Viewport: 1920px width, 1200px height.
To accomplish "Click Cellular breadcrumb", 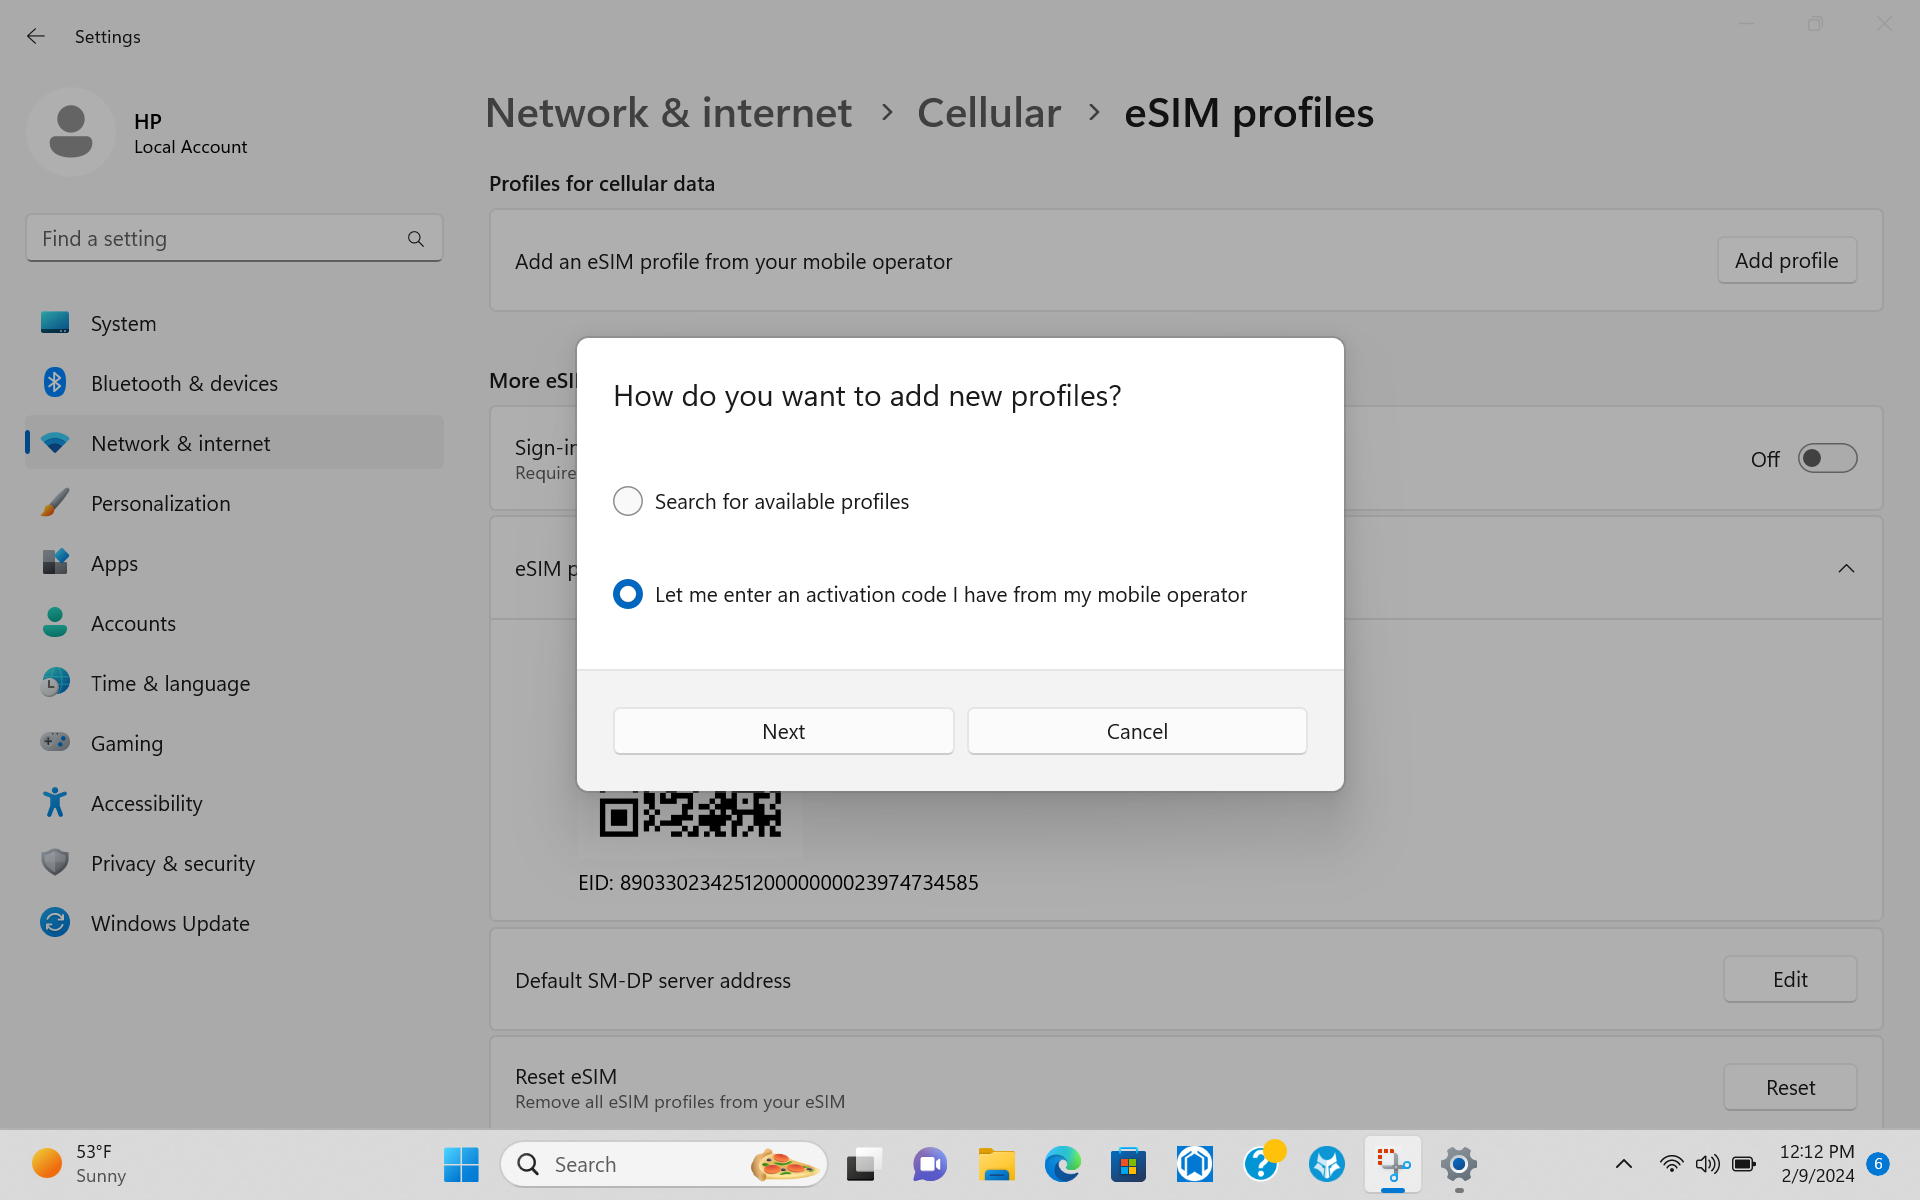I will (988, 113).
